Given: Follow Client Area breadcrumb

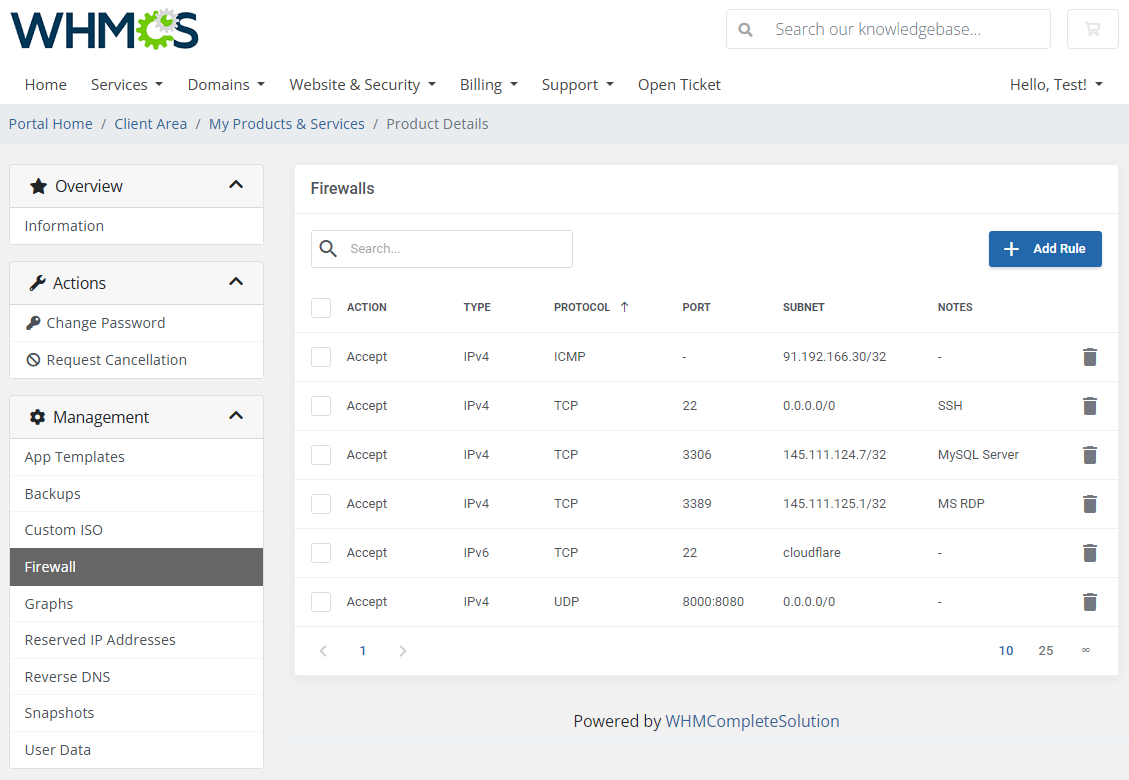Looking at the screenshot, I should (150, 124).
